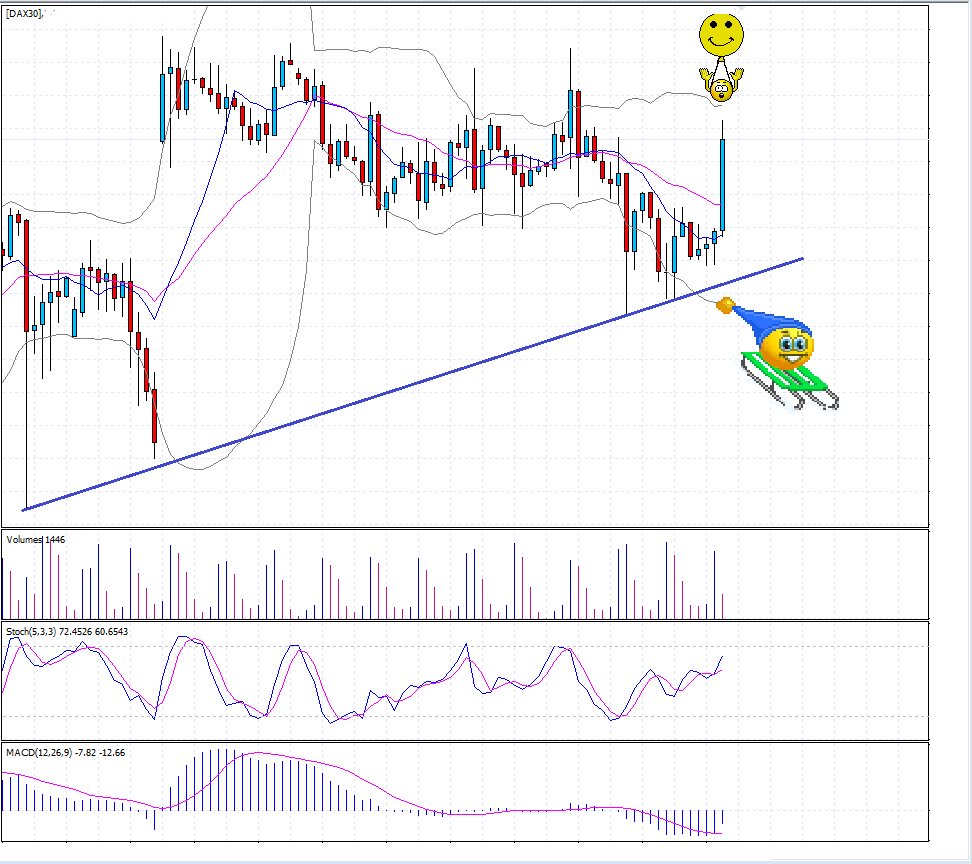972x864 pixels.
Task: Select the blue ascending trendline on the chart
Action: (413, 384)
